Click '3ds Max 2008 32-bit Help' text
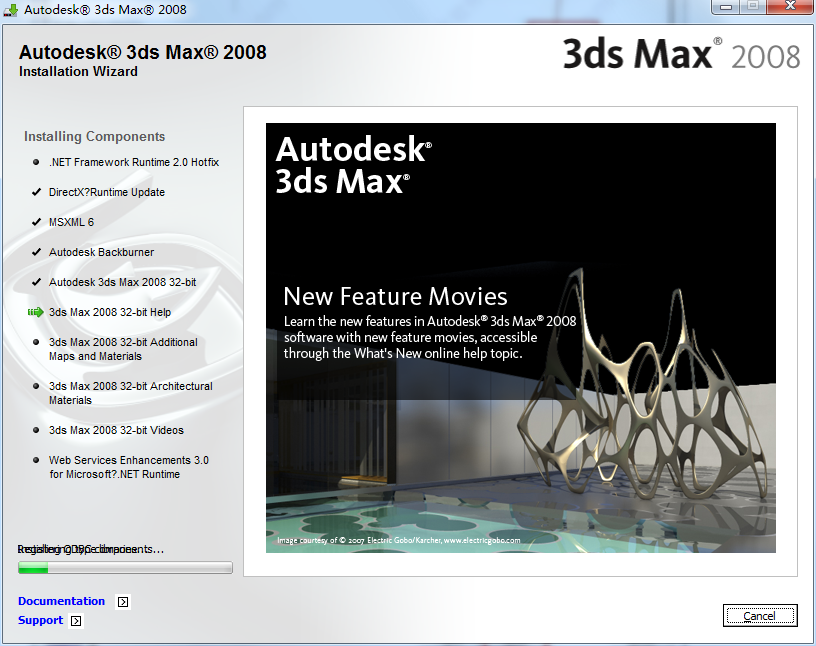 [x=110, y=312]
